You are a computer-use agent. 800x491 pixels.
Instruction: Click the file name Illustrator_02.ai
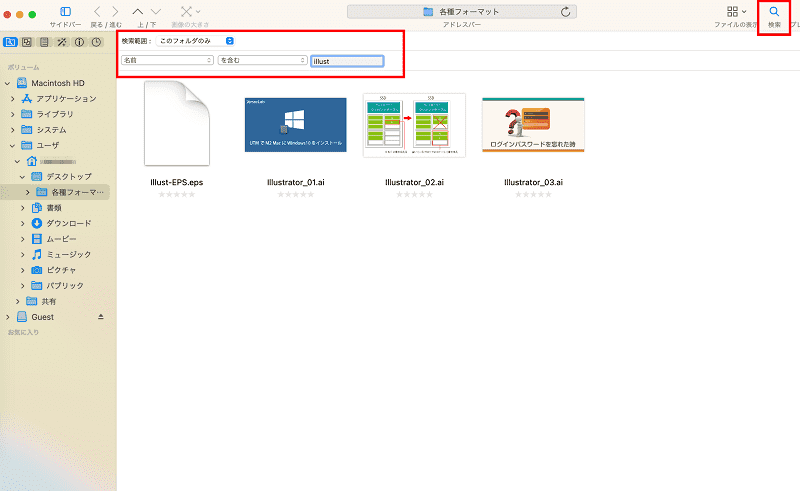pyautogui.click(x=414, y=182)
